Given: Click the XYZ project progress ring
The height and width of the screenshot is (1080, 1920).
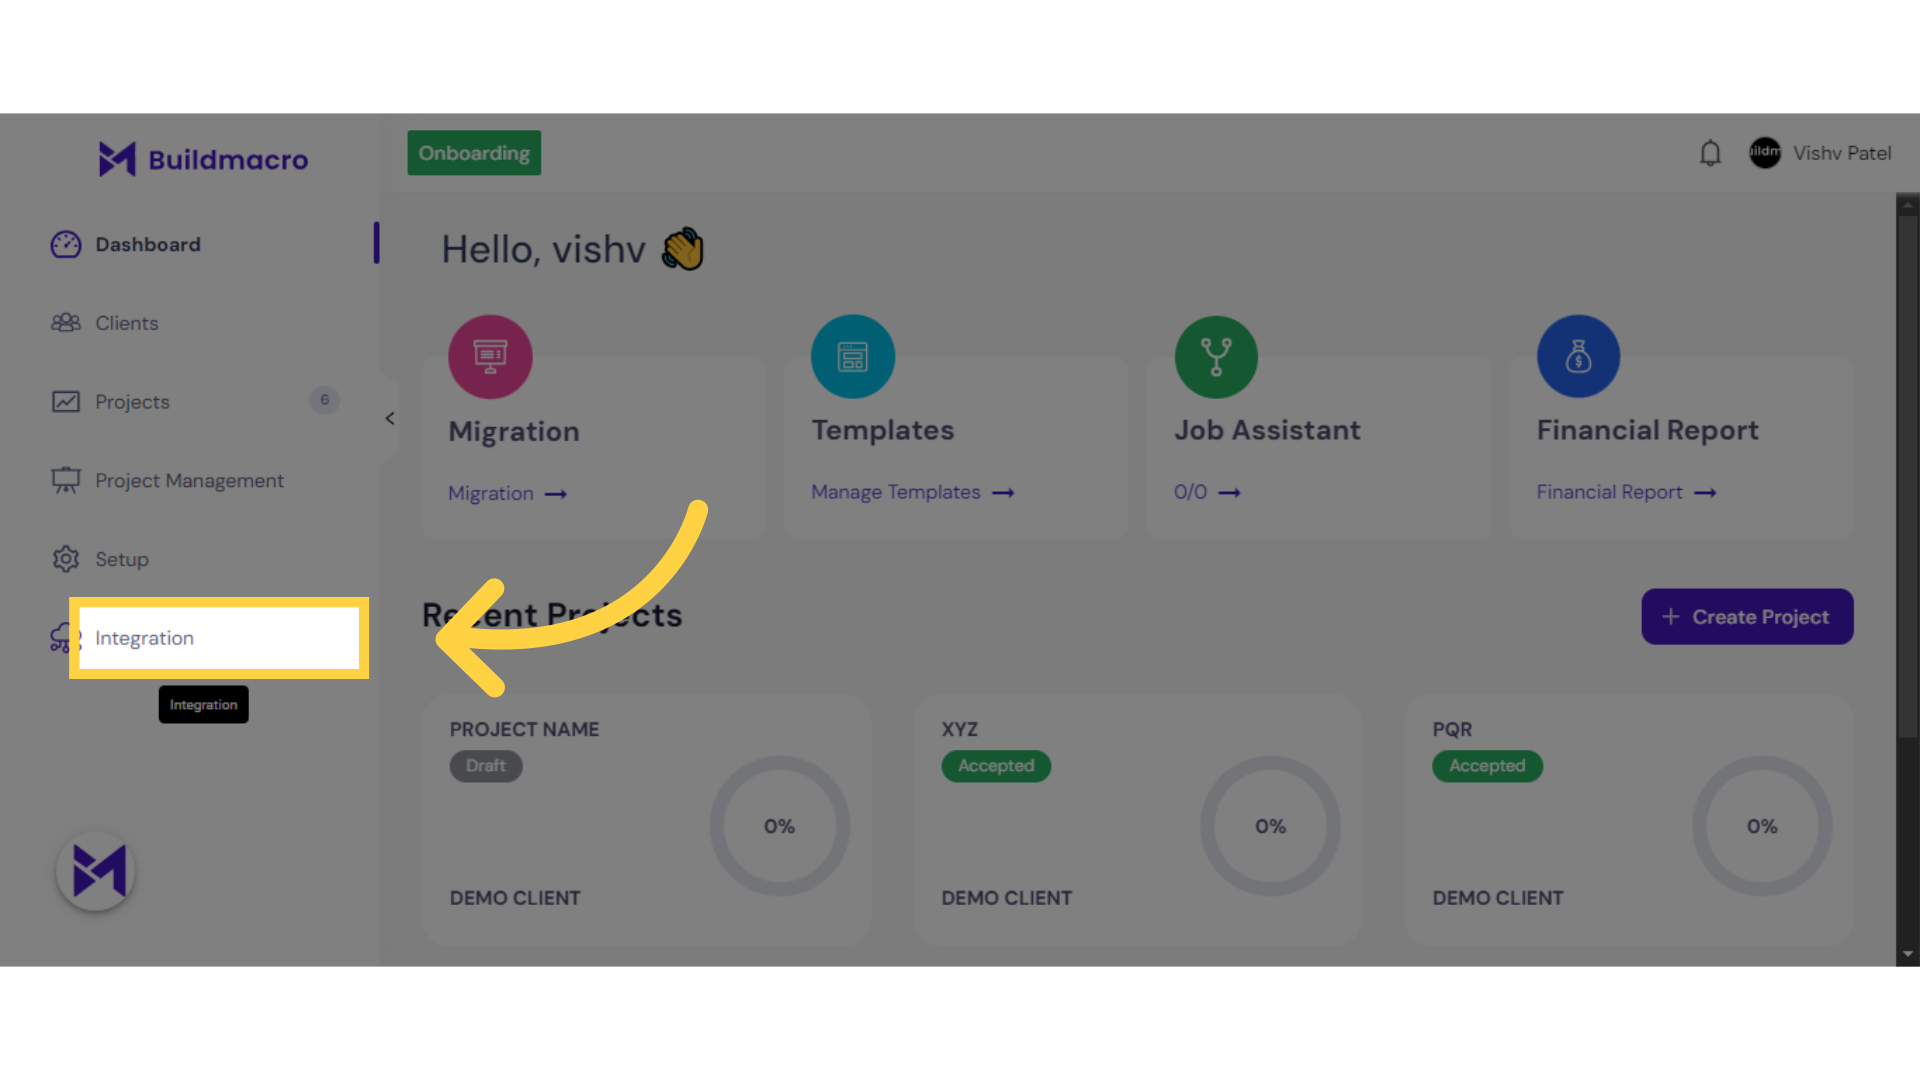Looking at the screenshot, I should 1271,826.
